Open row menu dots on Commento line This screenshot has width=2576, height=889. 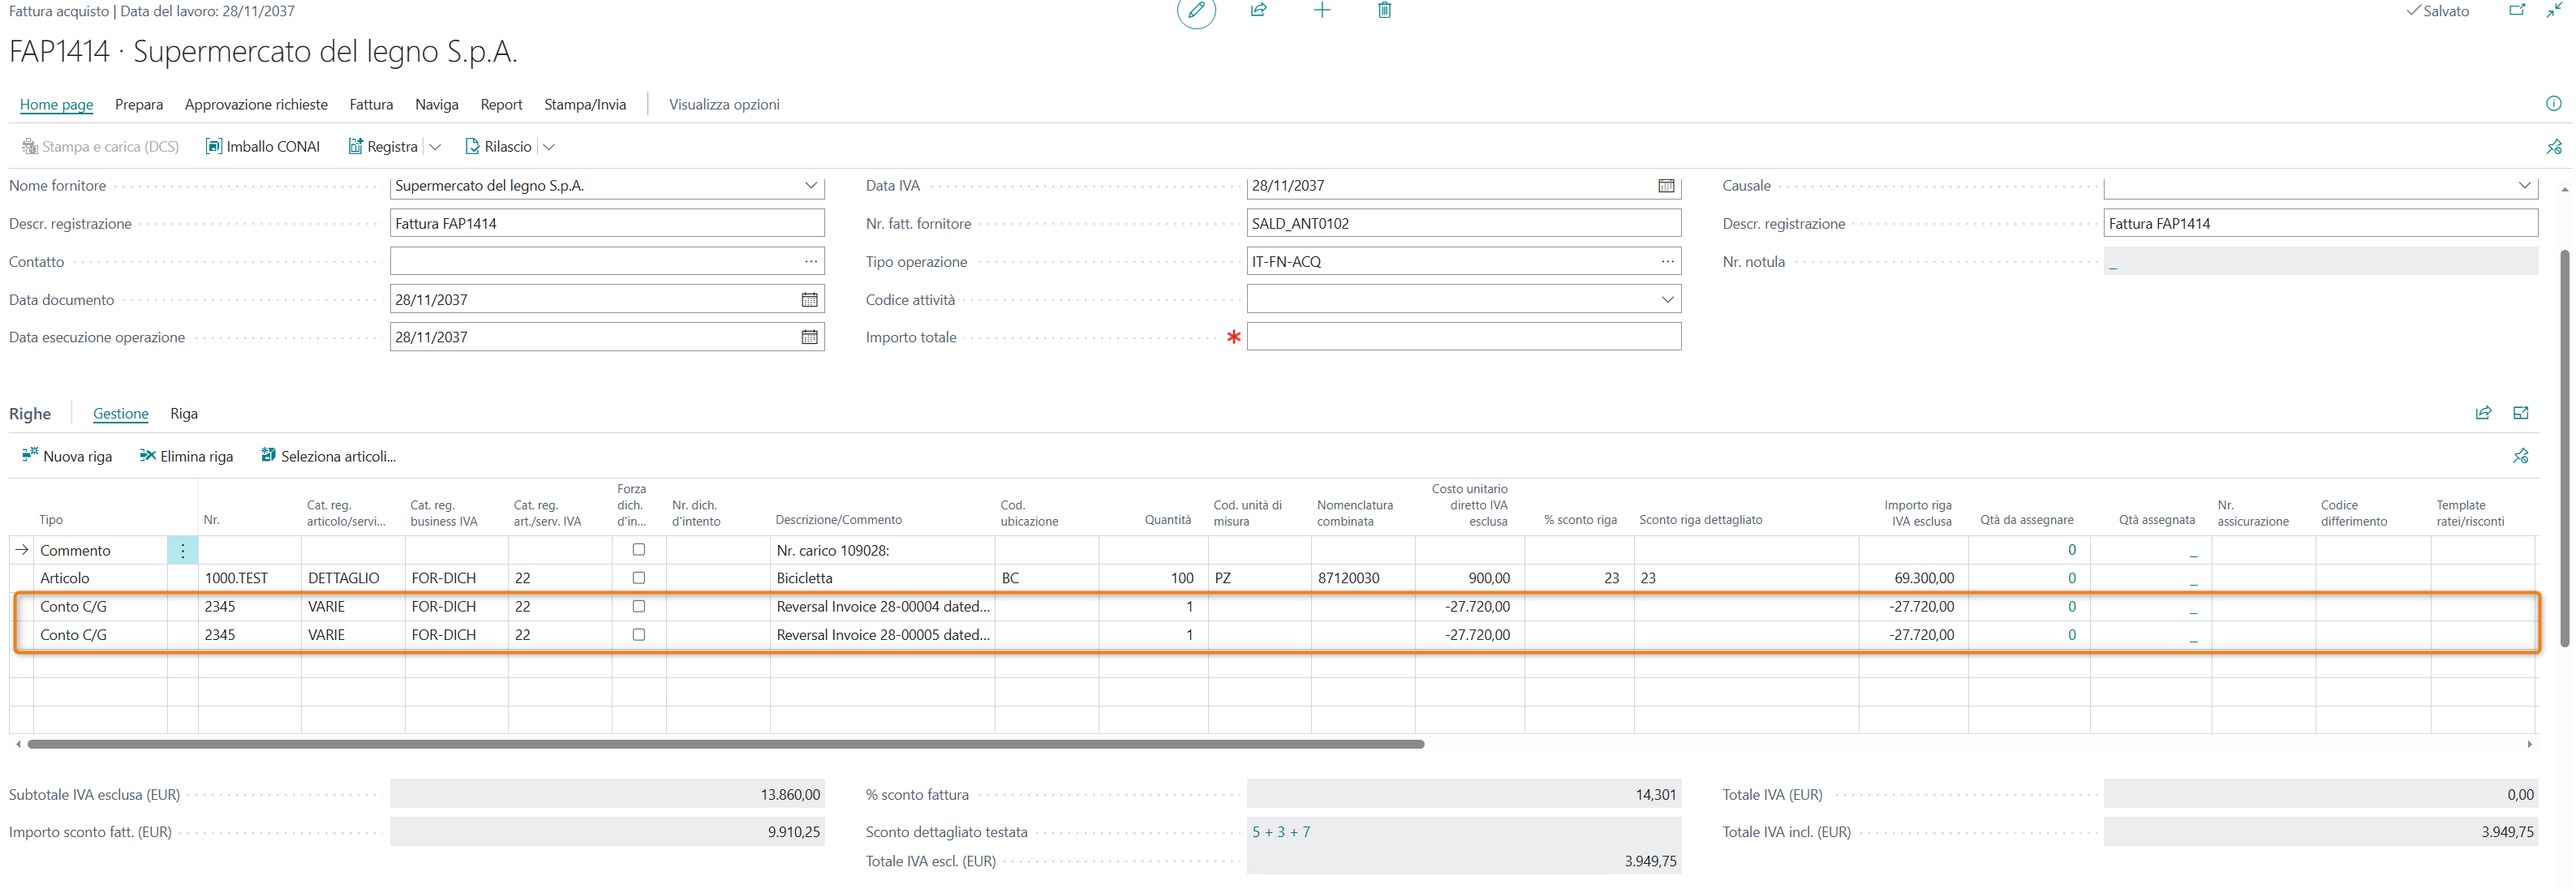point(183,551)
